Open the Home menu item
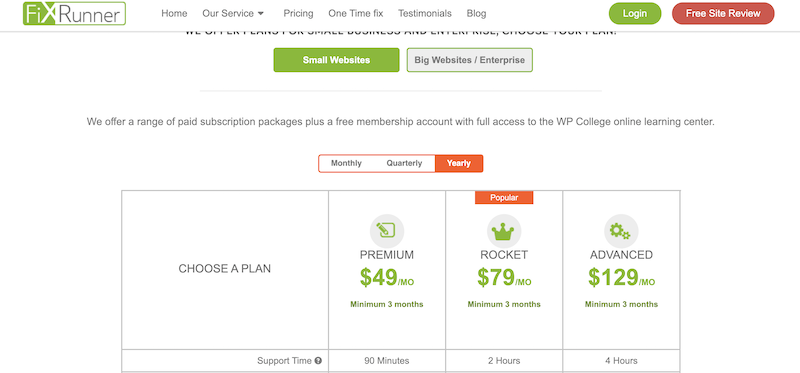800x373 pixels. [x=174, y=13]
